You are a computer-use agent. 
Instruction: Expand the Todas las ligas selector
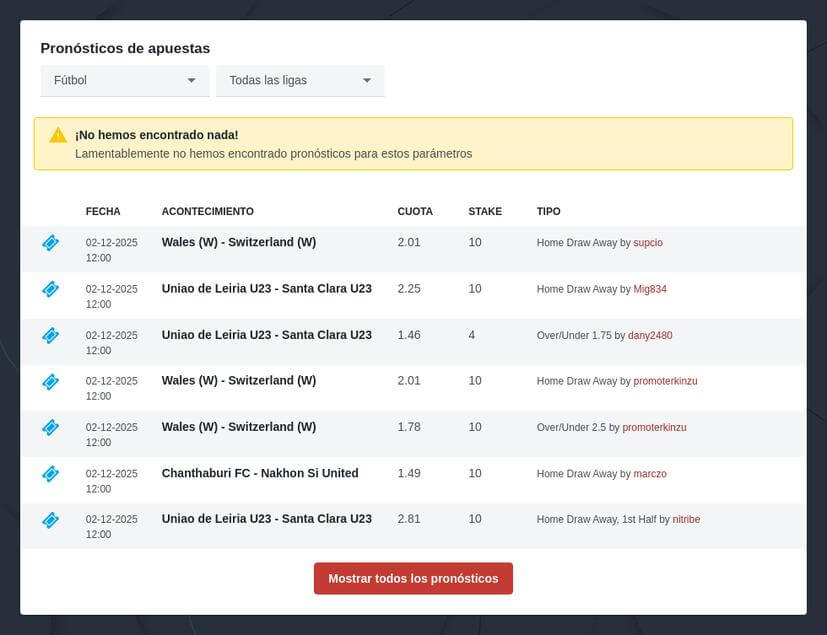[x=299, y=80]
